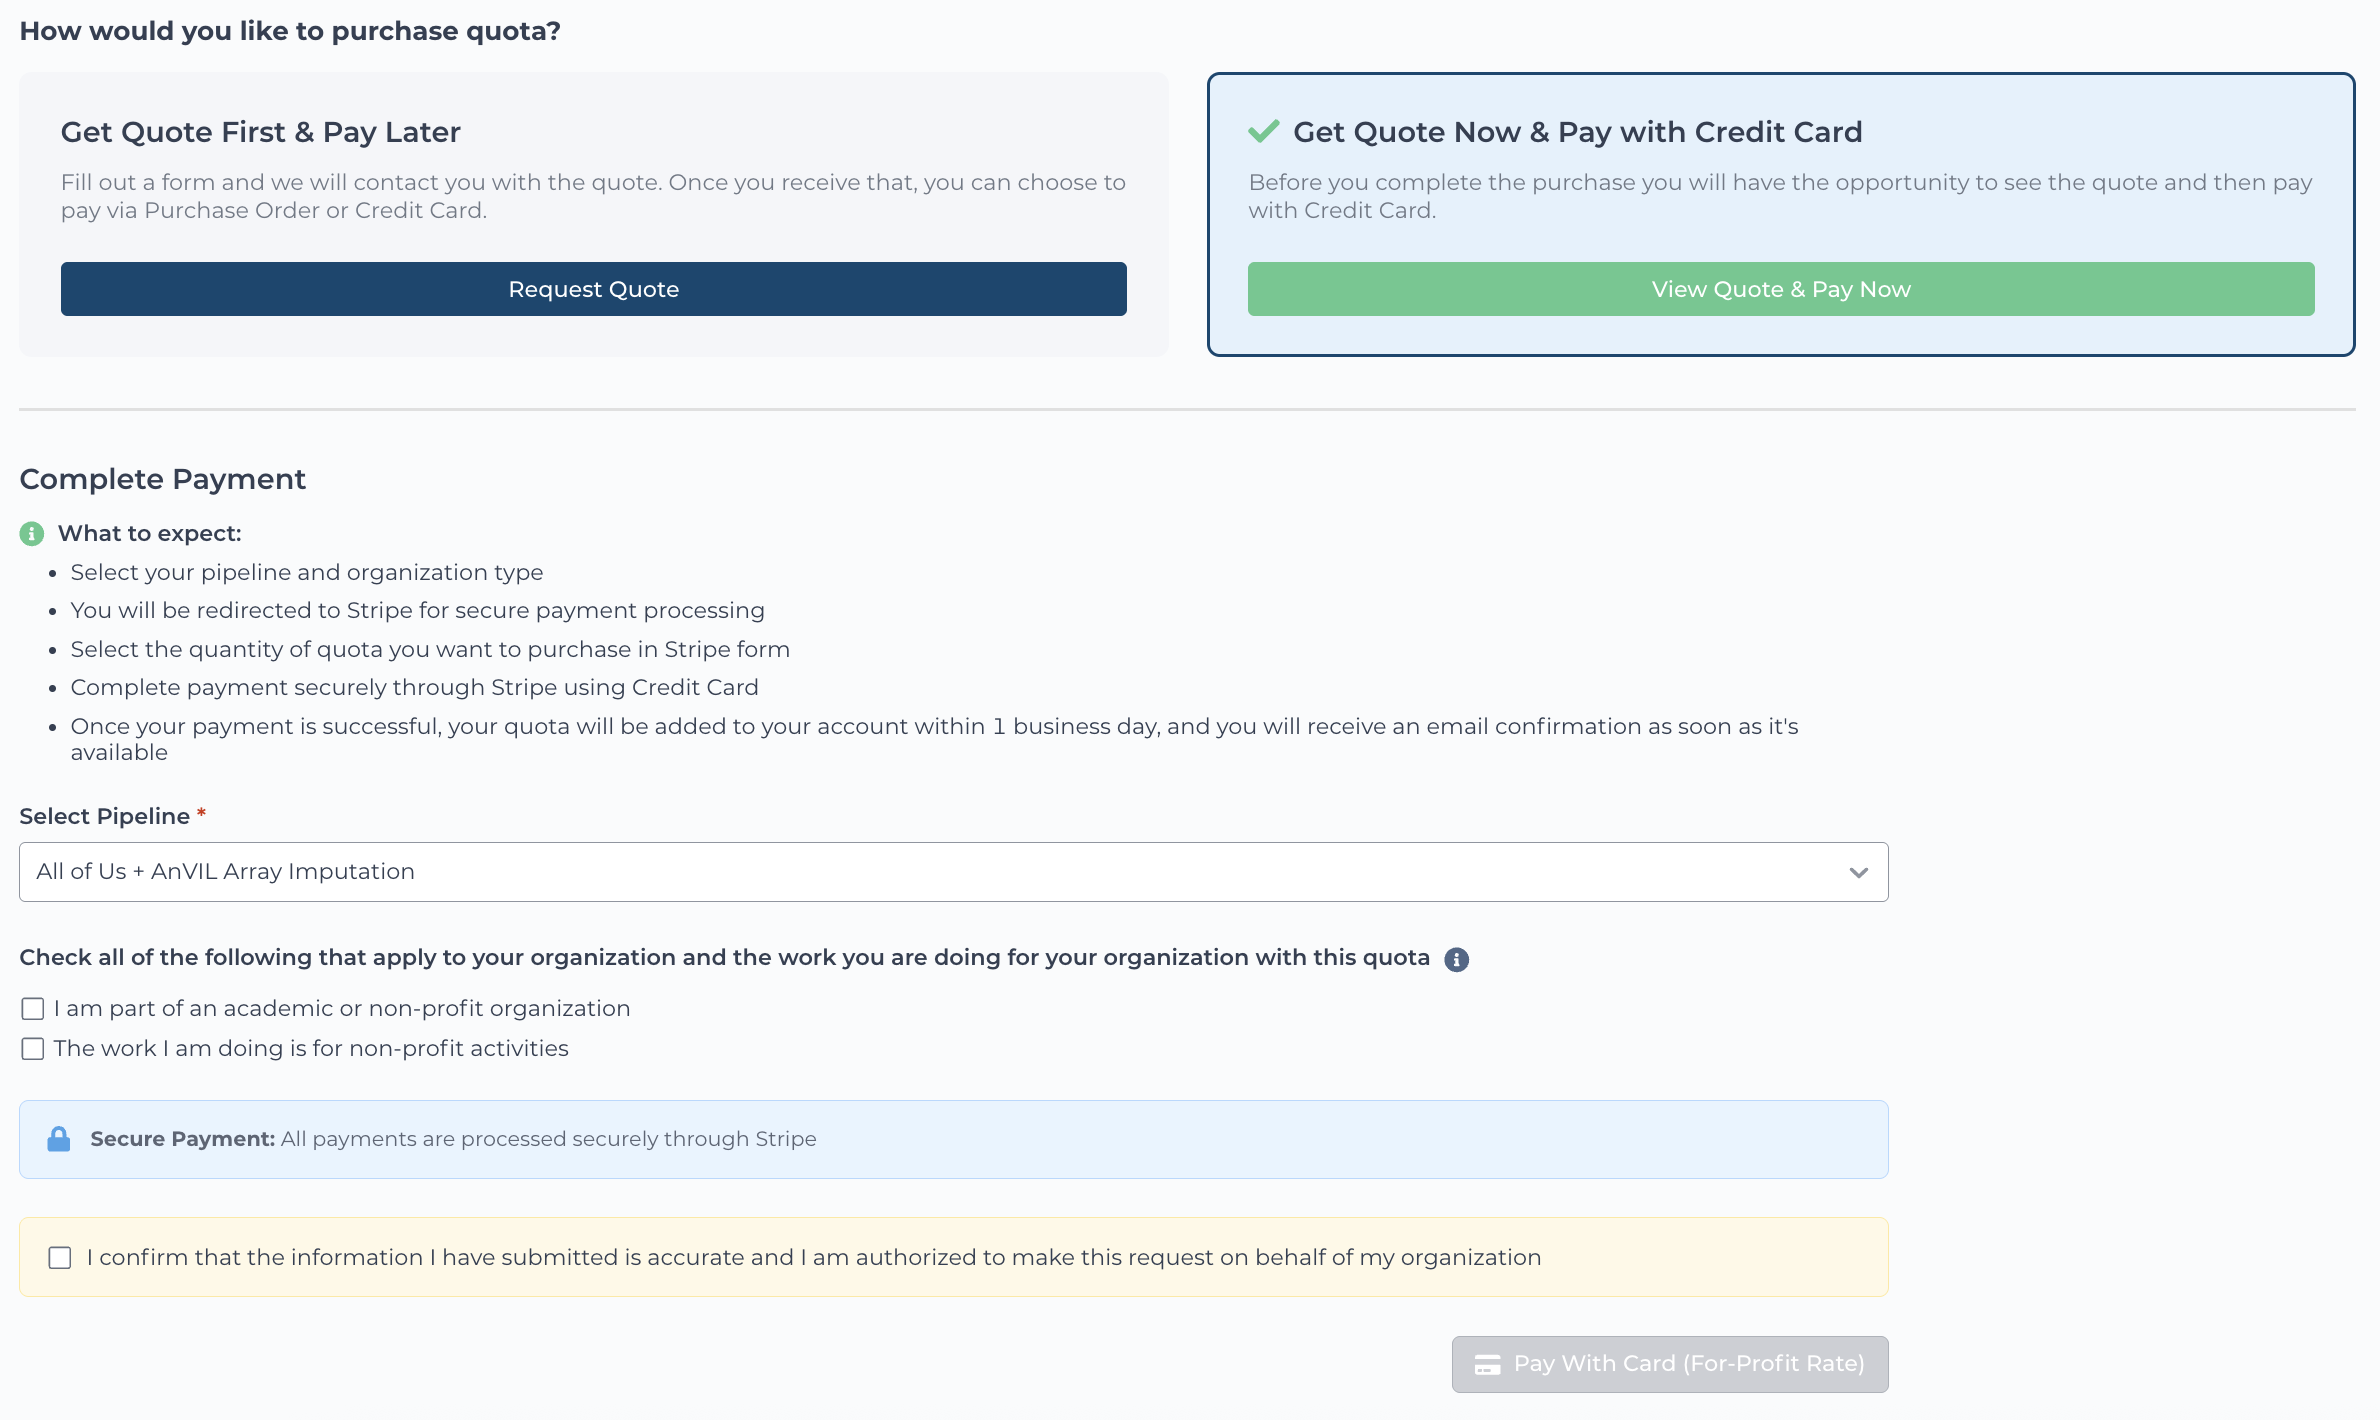Check the non-profit activities work checkbox

[33, 1049]
